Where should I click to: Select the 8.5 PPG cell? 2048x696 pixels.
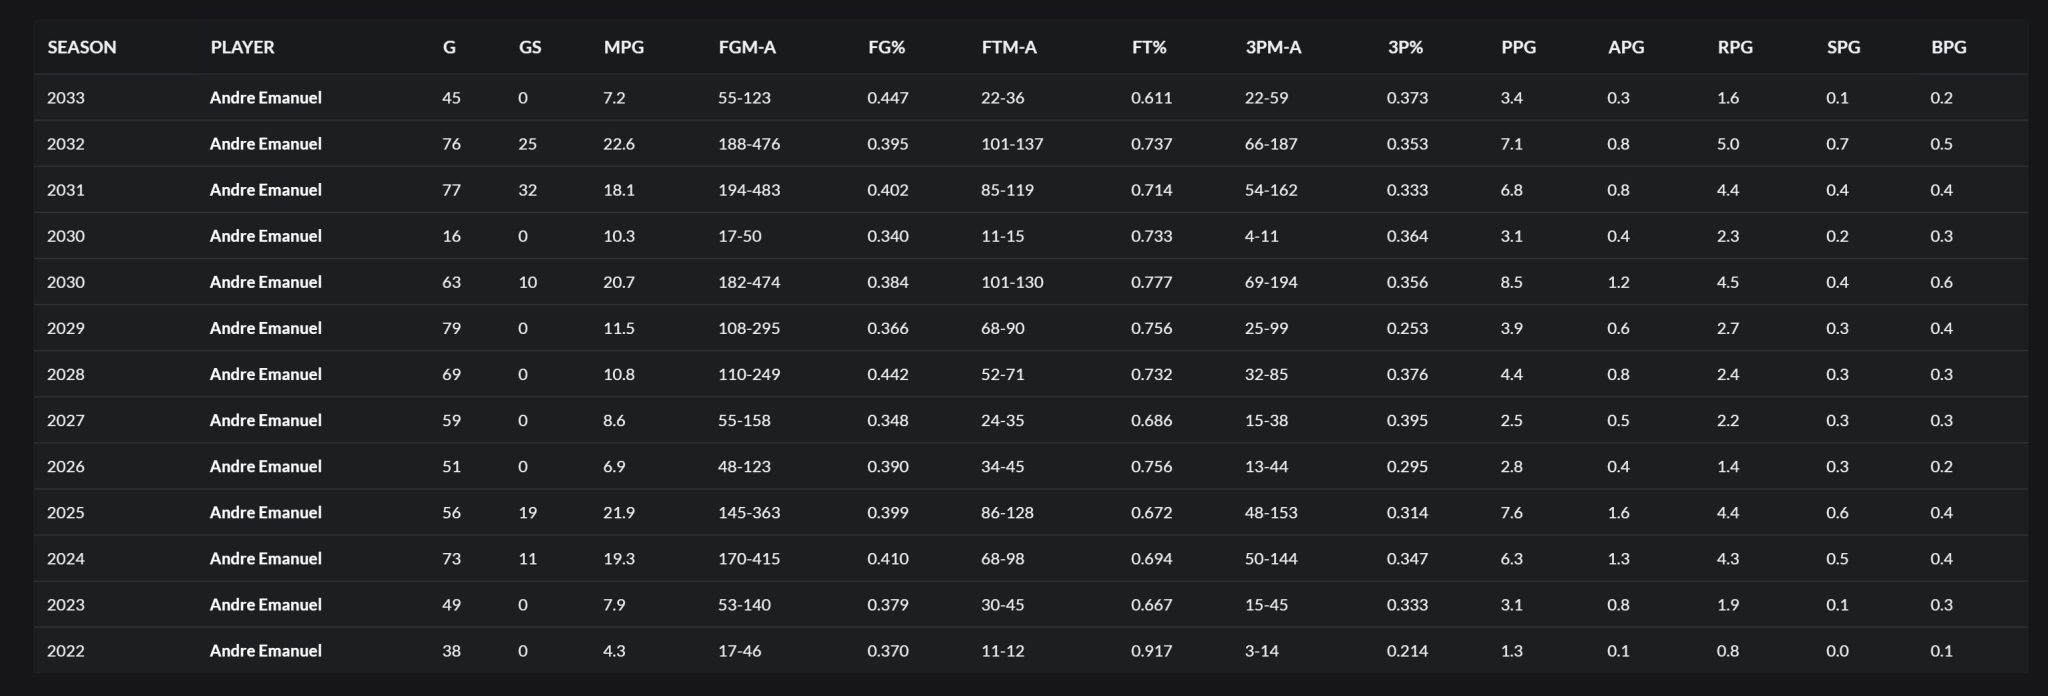pos(1511,283)
